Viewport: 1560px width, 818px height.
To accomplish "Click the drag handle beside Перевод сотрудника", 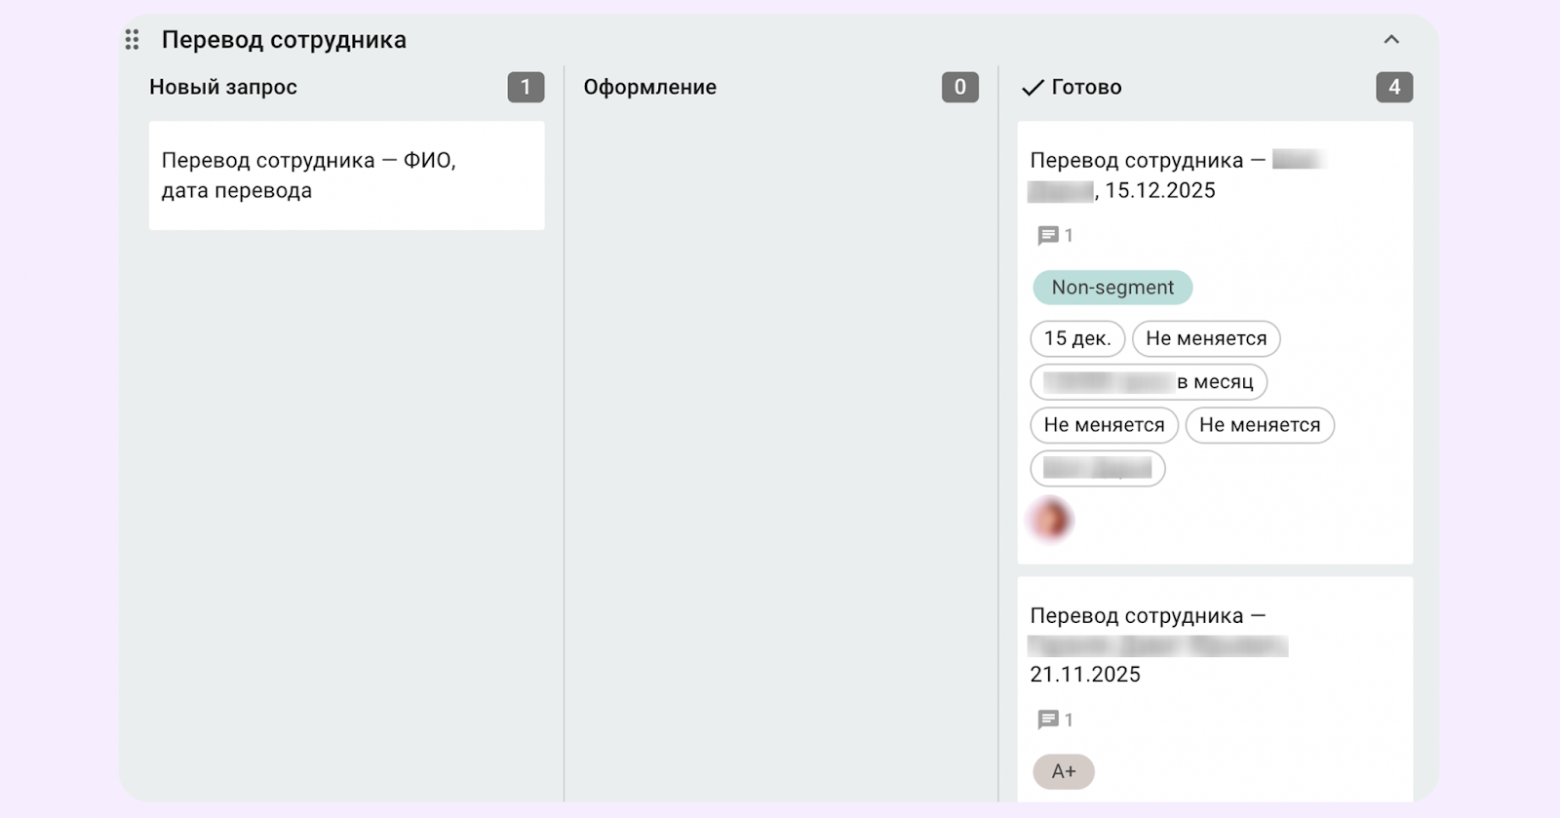I will click(131, 39).
